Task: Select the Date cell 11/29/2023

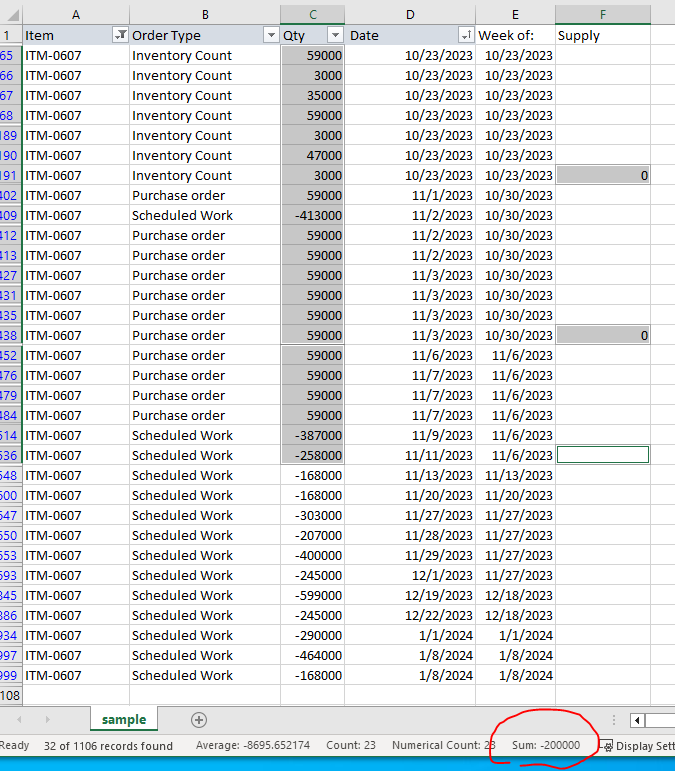Action: (410, 555)
